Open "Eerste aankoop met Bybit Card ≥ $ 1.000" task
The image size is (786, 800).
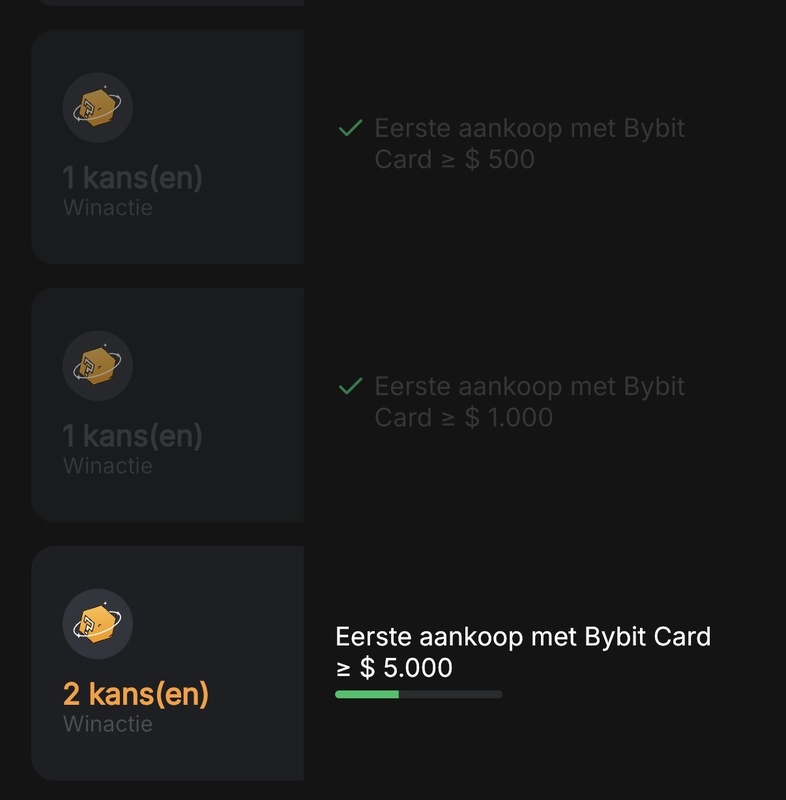529,401
